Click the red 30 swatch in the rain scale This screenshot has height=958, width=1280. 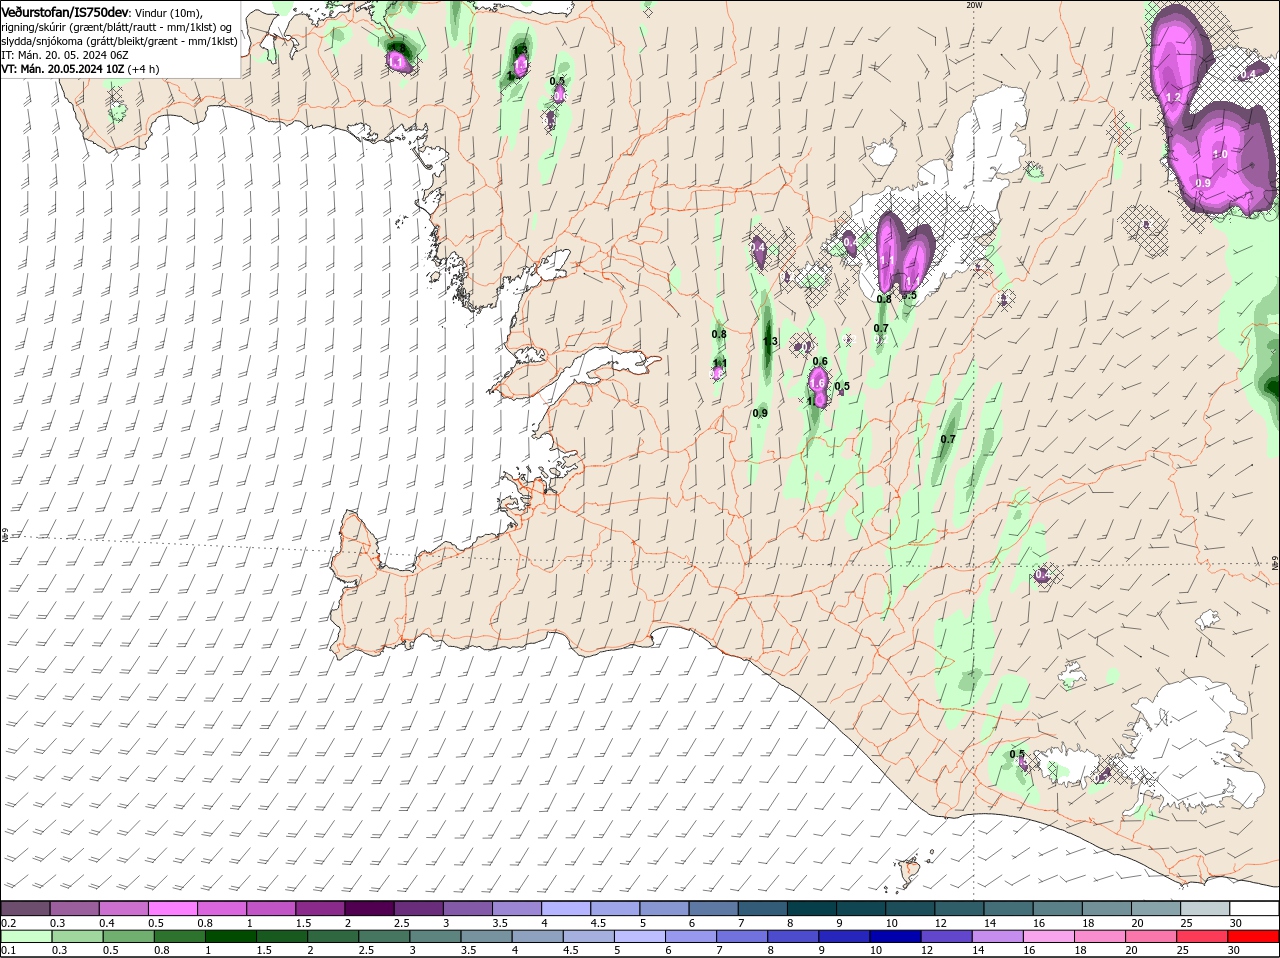click(1254, 936)
